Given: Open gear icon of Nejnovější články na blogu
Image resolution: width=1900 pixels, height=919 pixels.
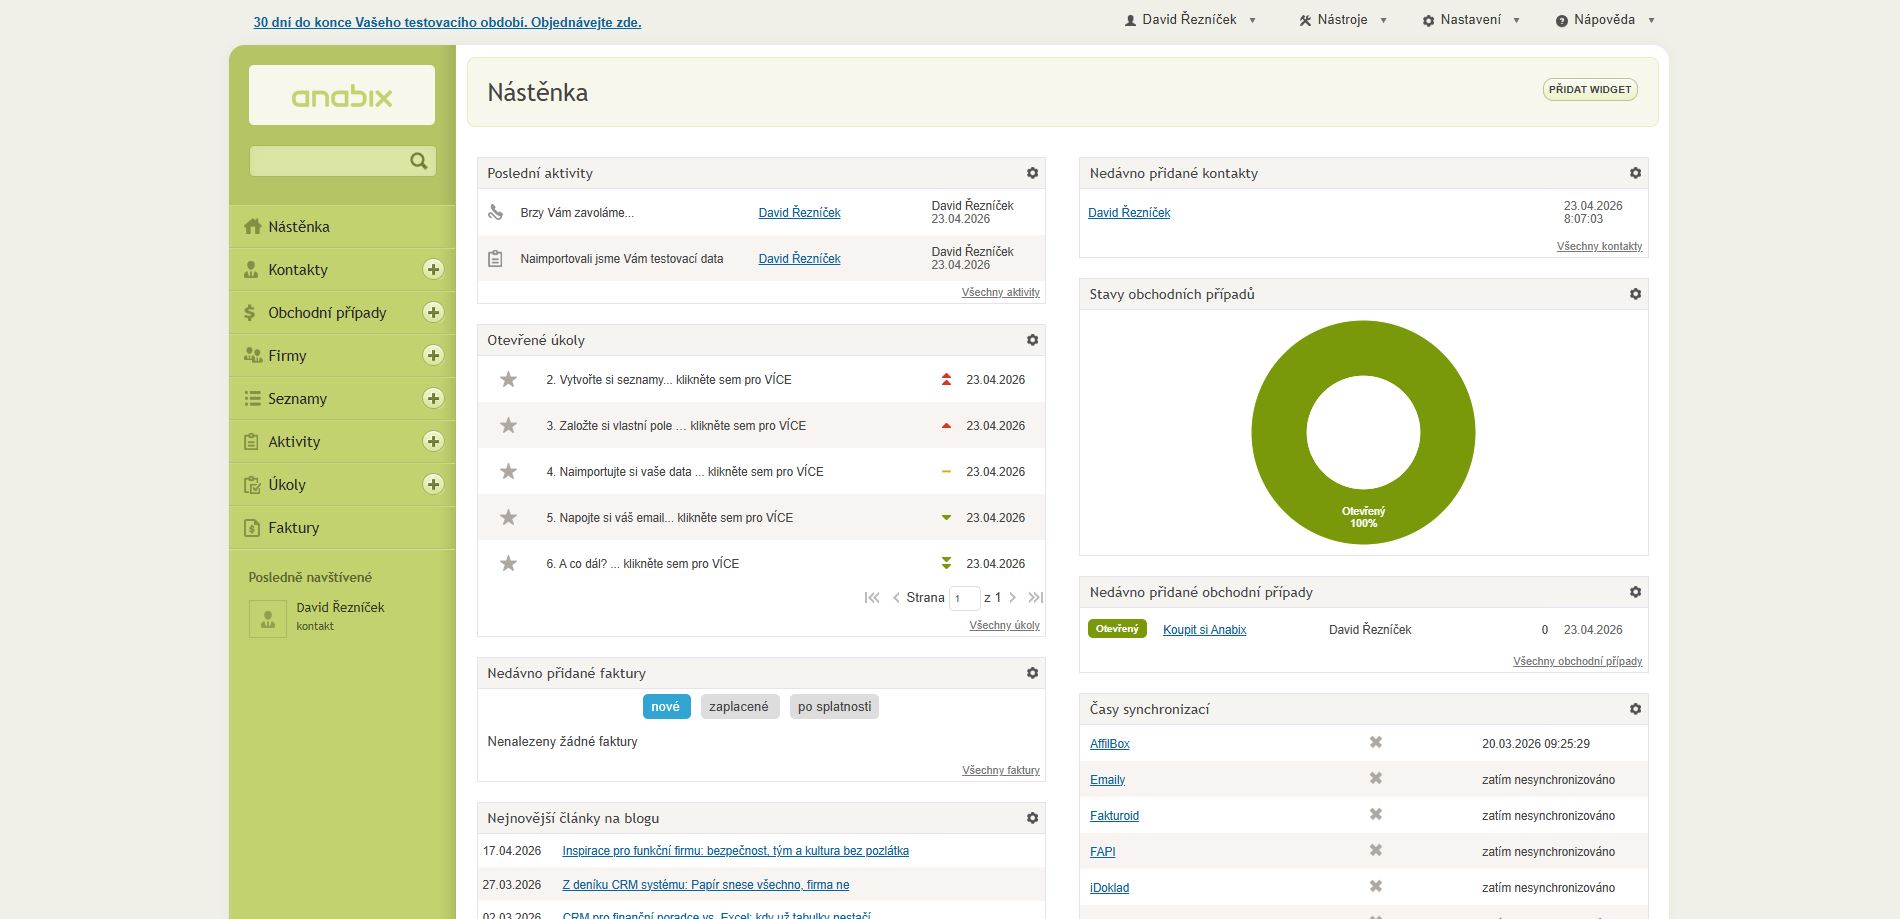Looking at the screenshot, I should point(1032,818).
